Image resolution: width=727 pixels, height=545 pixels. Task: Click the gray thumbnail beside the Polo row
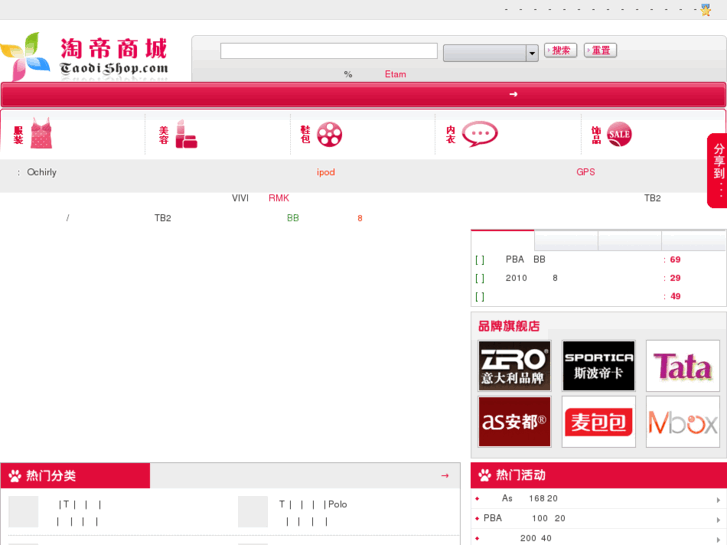[253, 512]
